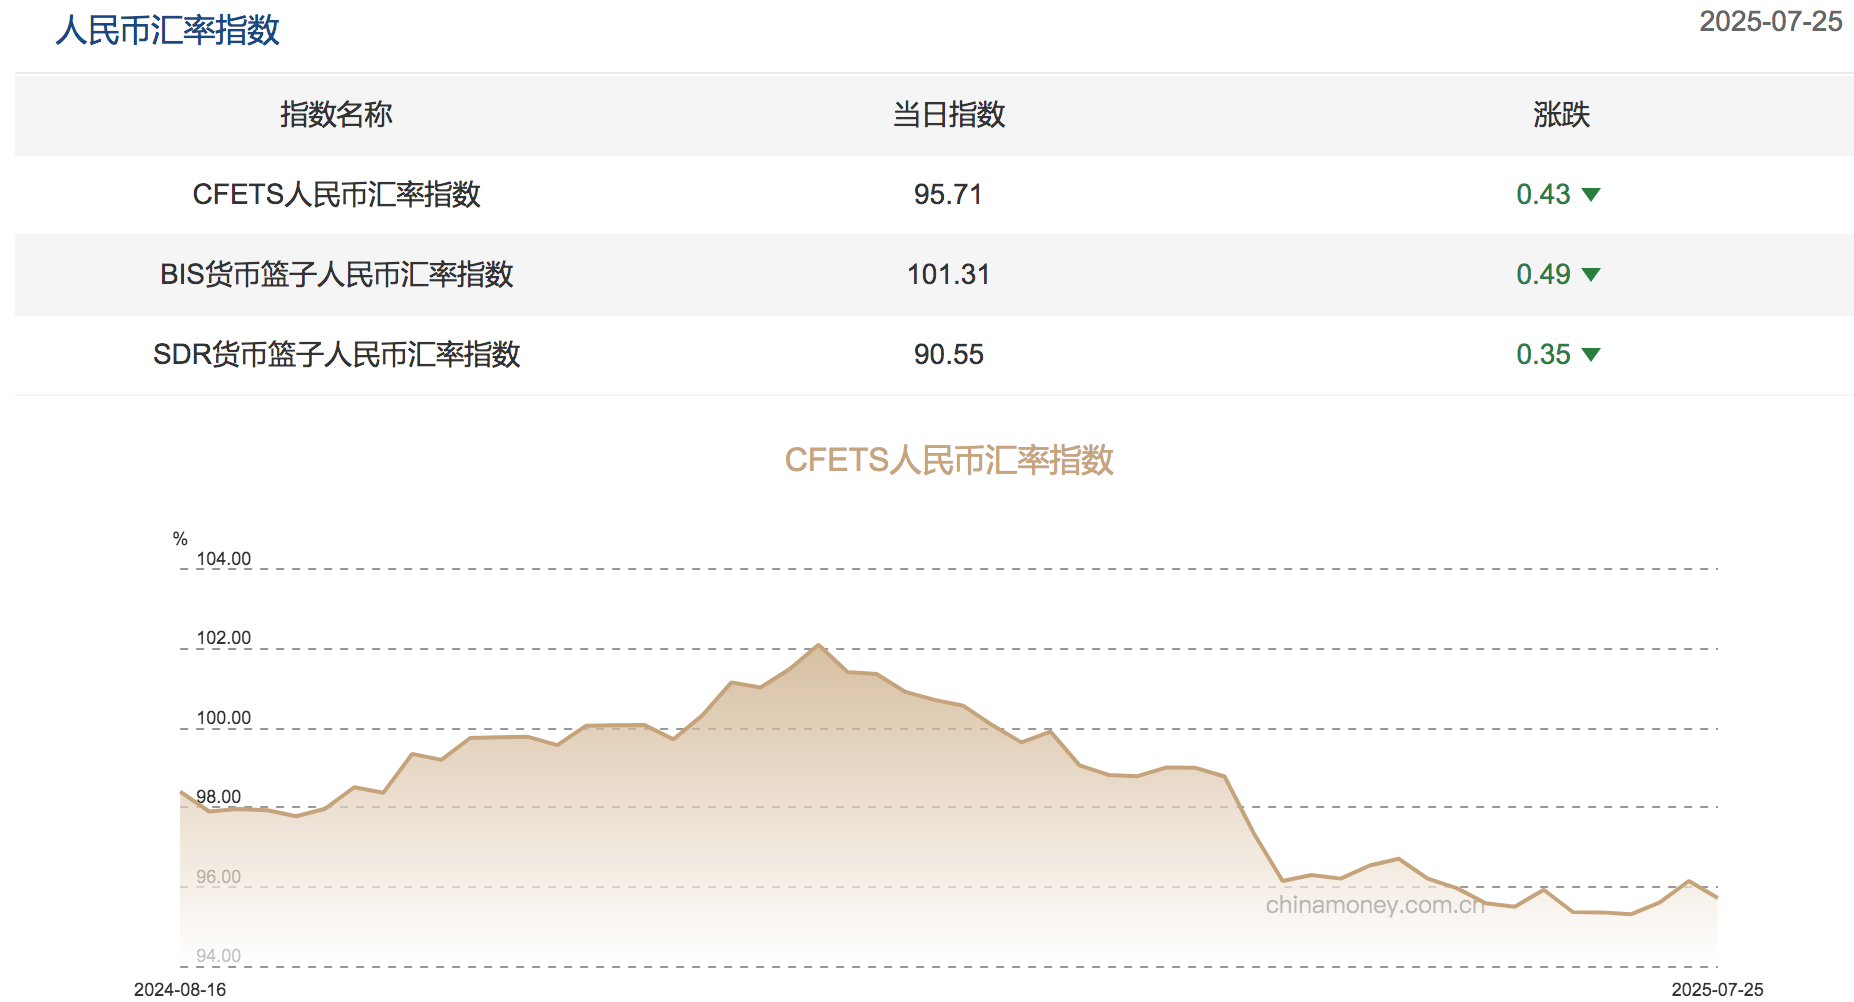Click the SDR change value 0.35

(1543, 354)
